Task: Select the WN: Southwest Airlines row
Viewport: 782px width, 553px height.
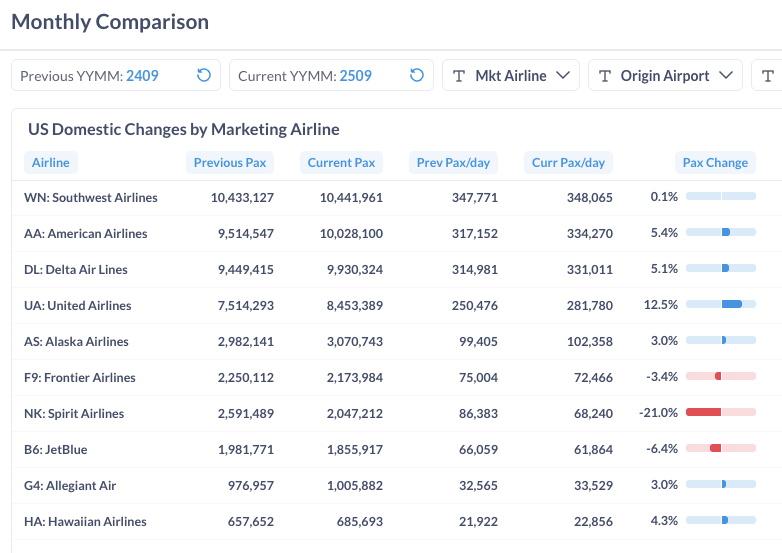Action: coord(91,198)
